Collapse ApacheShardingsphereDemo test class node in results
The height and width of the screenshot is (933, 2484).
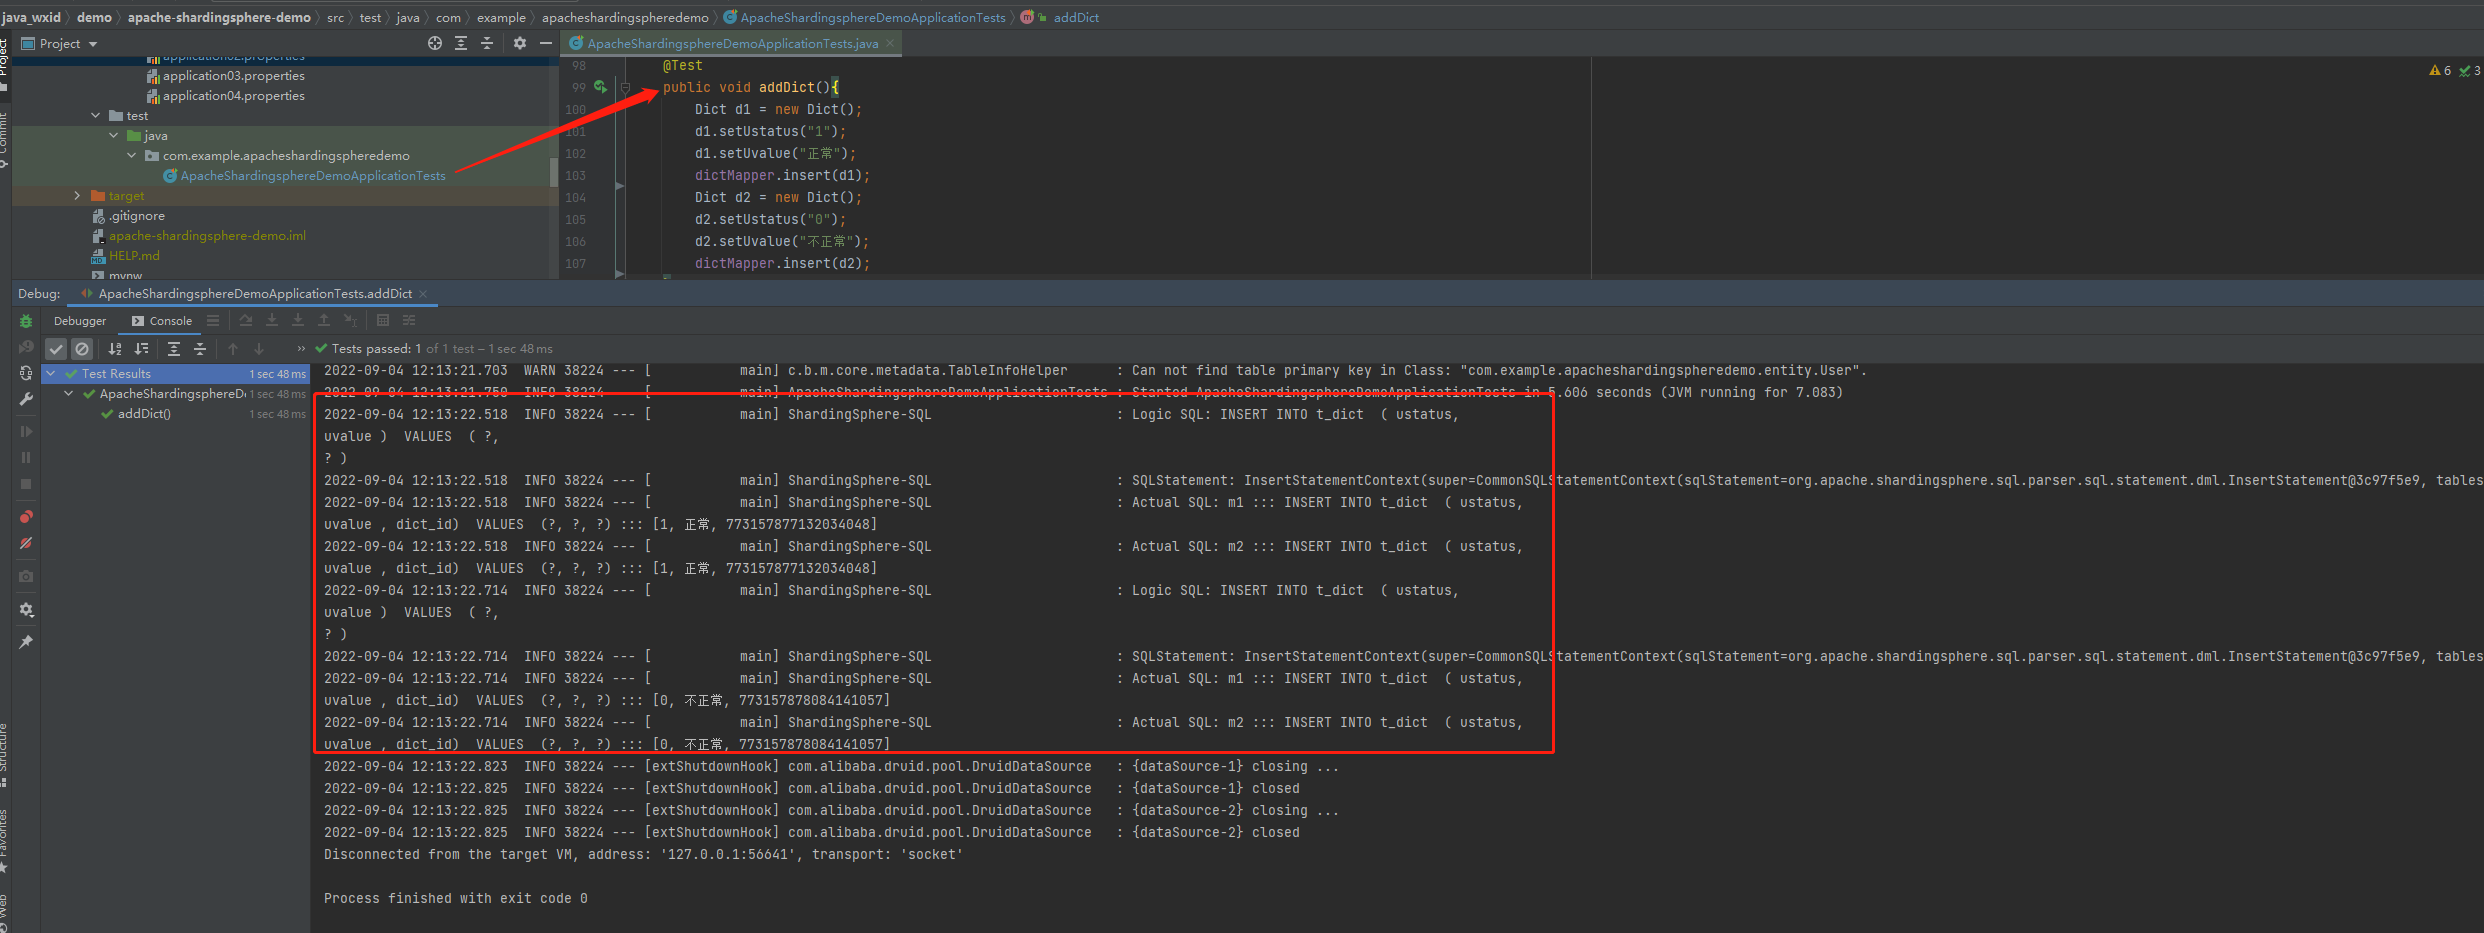69,394
